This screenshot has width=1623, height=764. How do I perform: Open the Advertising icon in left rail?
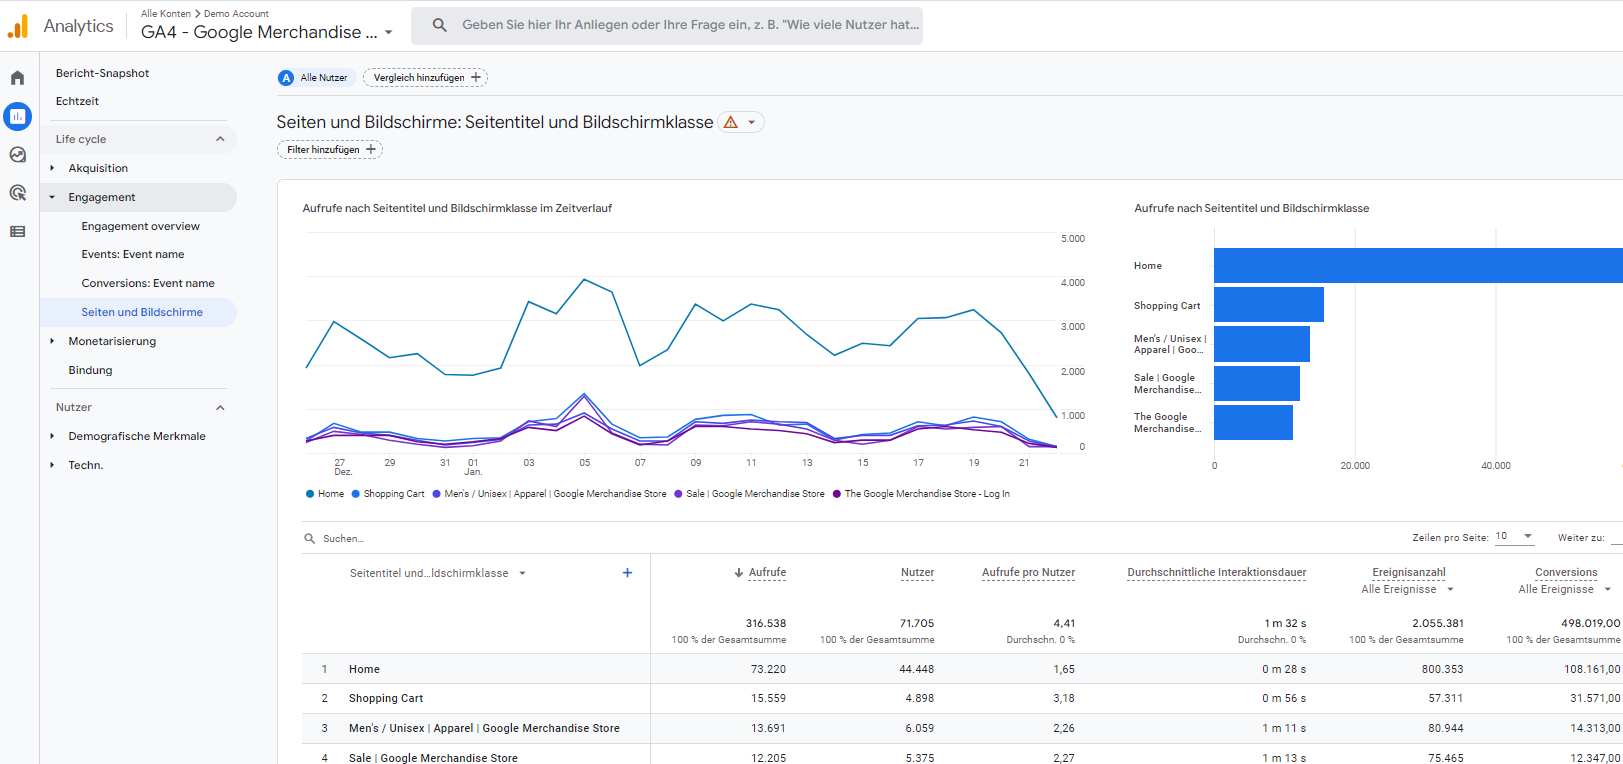click(x=17, y=193)
